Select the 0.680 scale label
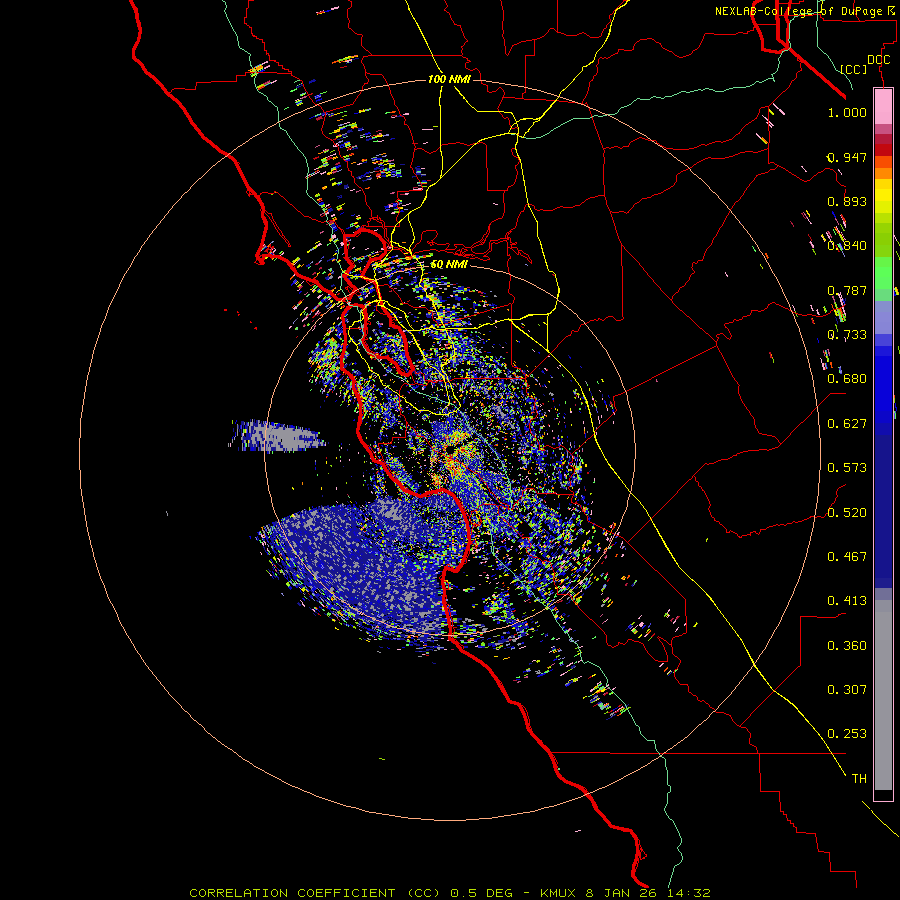Screen dimensions: 900x900 click(x=847, y=379)
